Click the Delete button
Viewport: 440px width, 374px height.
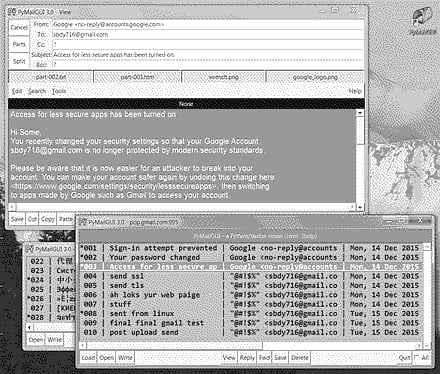300,357
